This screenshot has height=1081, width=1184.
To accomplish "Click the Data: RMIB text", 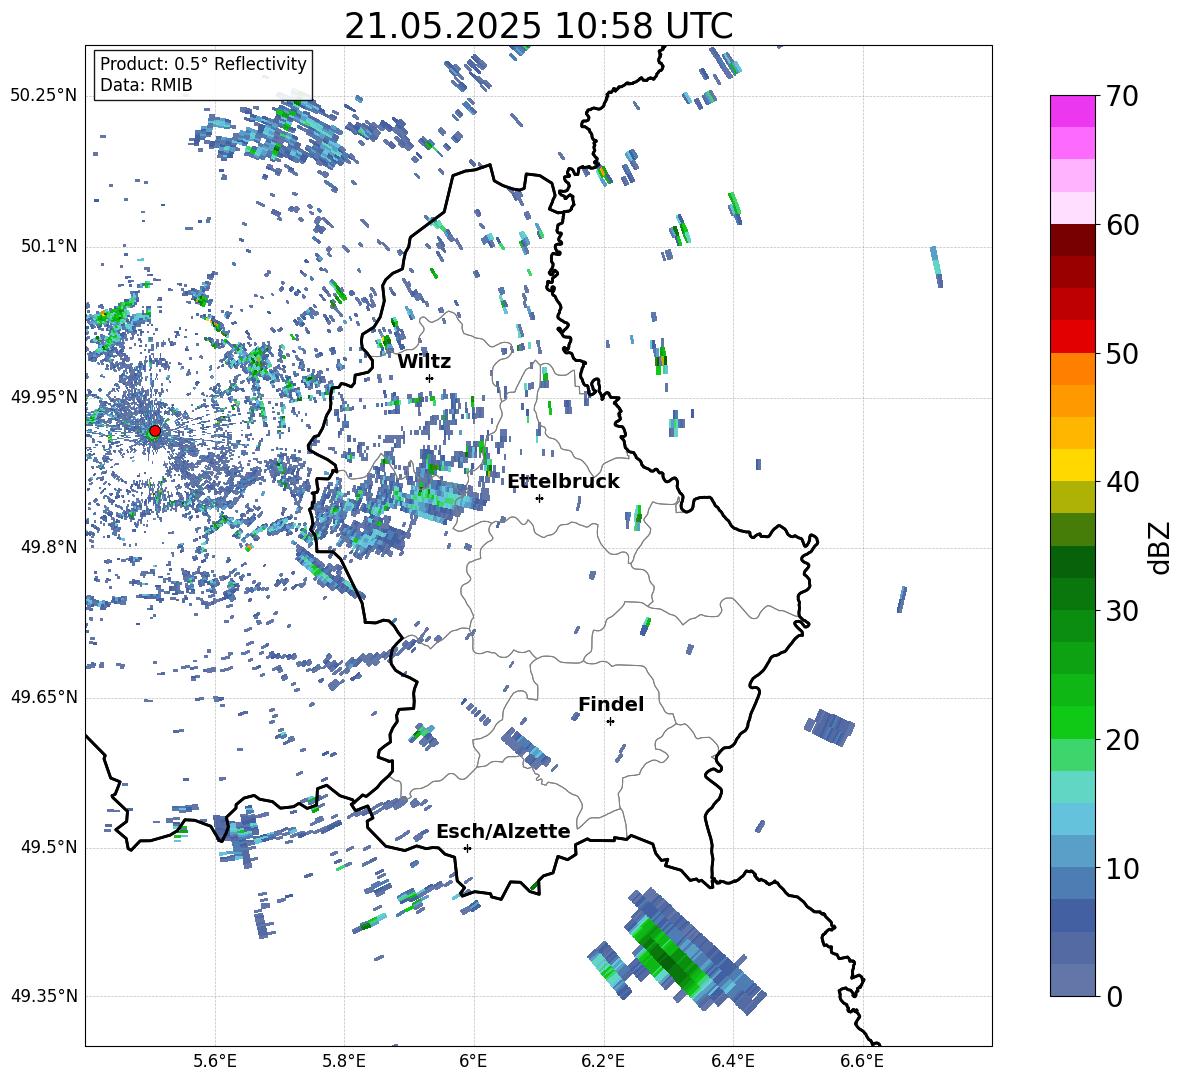I will pos(146,85).
